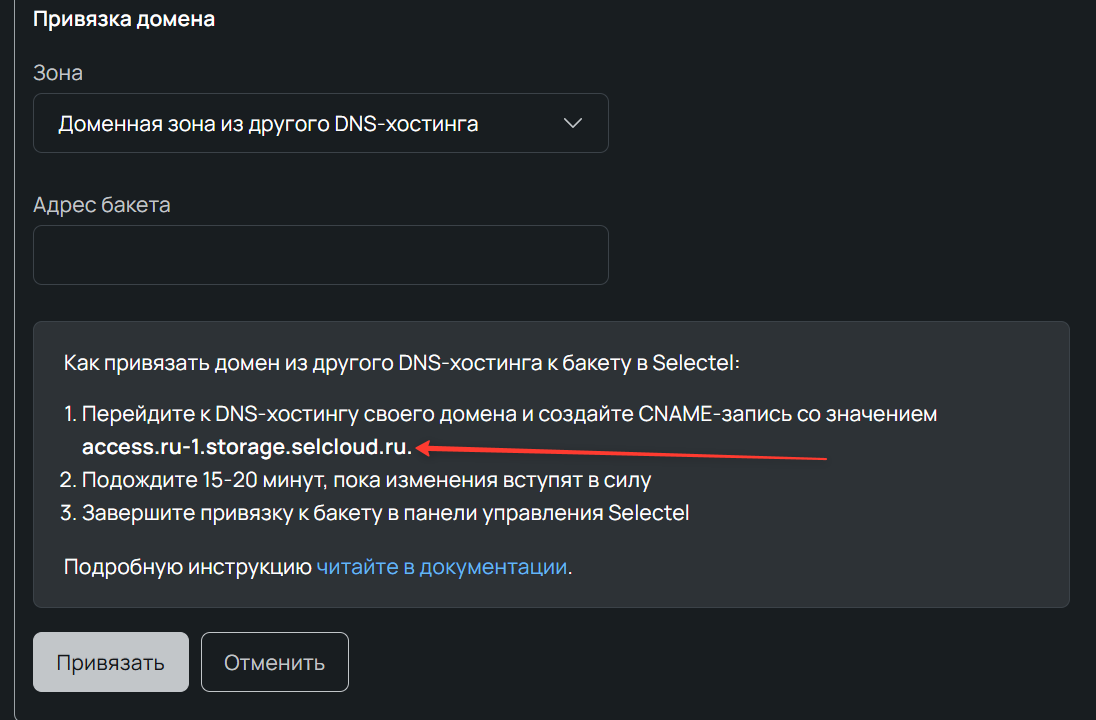Image resolution: width=1096 pixels, height=720 pixels.
Task: Focus the Адрес бакета input field
Action: 320,254
